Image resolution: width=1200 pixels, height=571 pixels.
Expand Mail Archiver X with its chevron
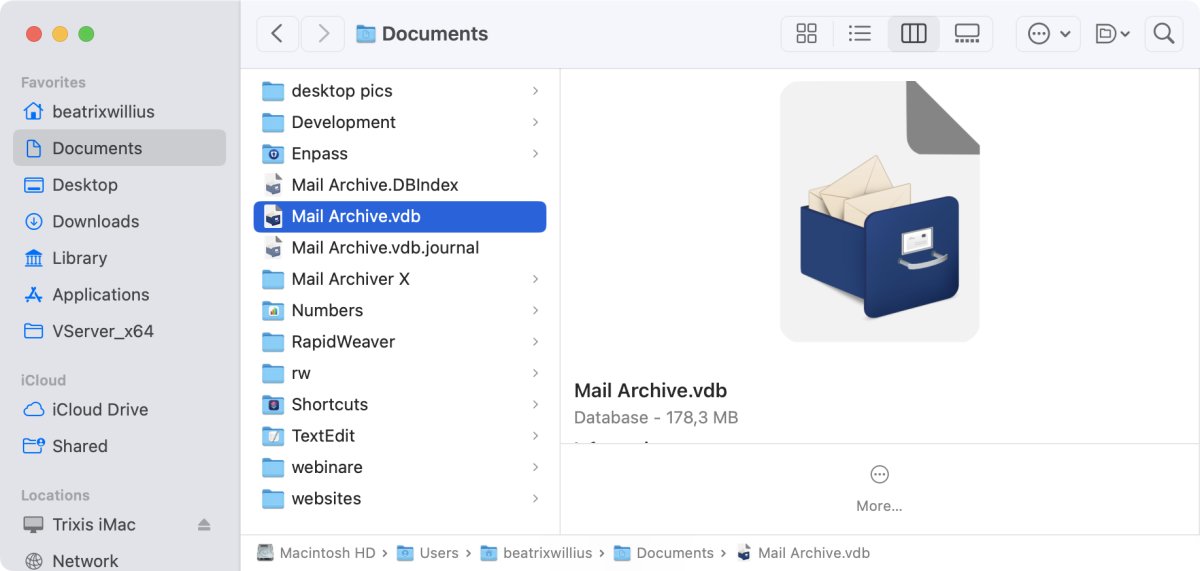point(536,279)
